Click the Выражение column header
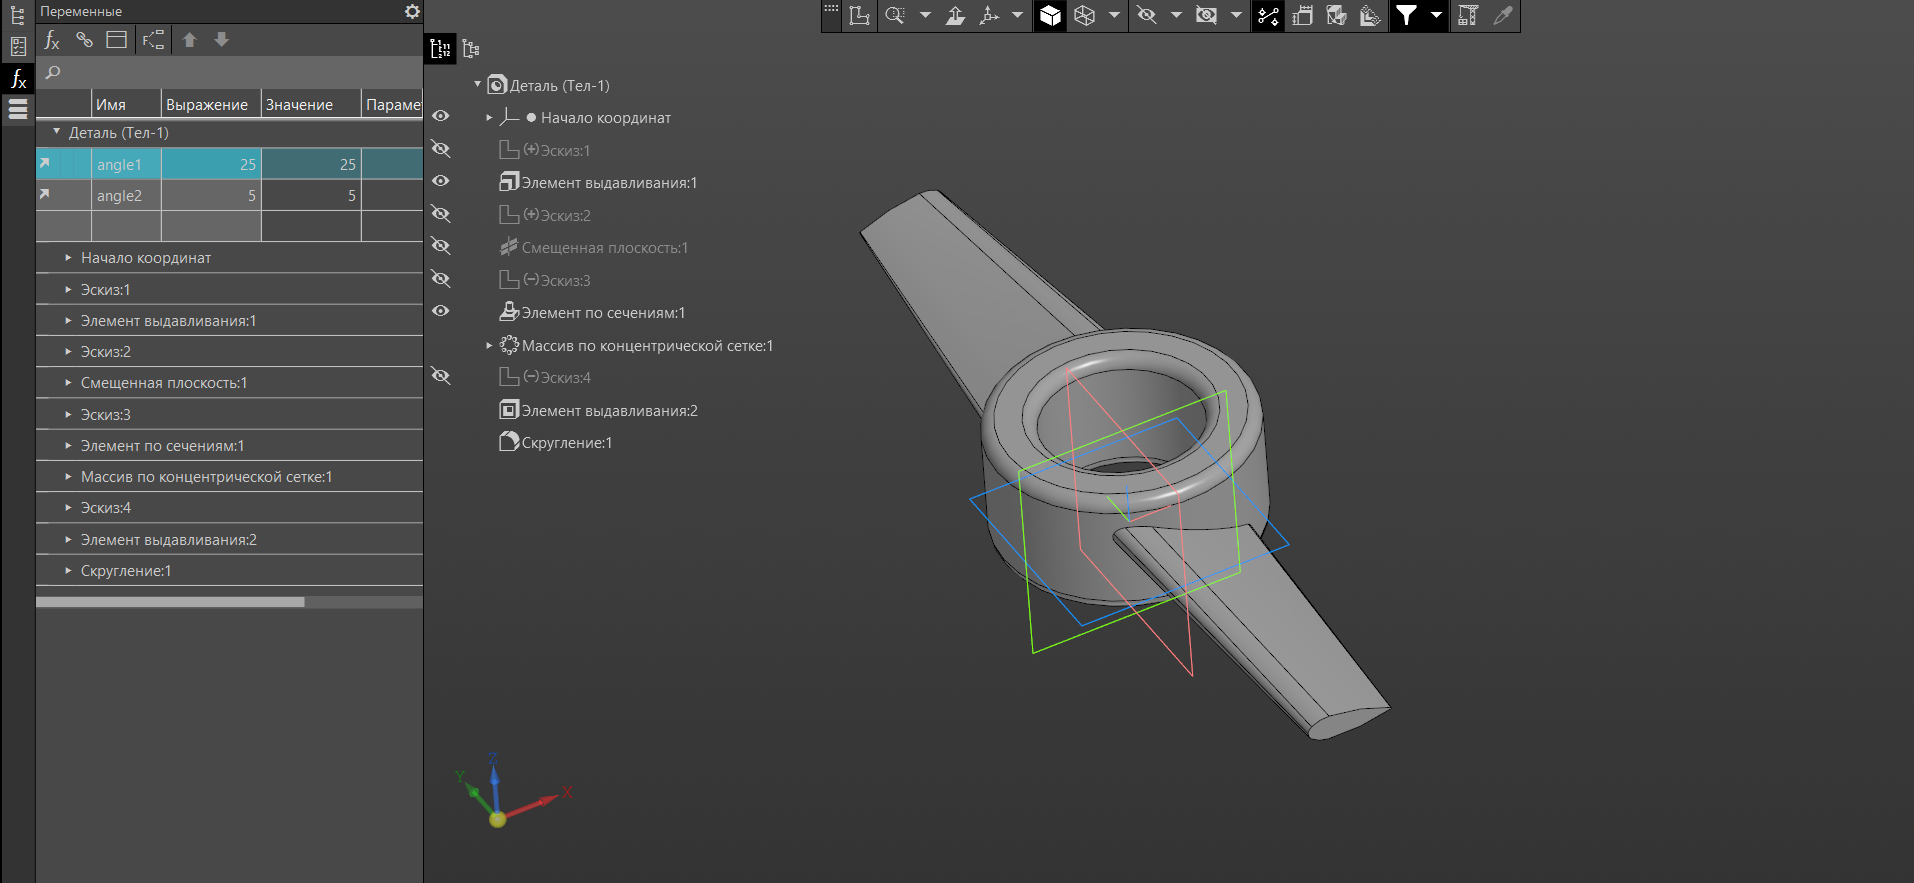Image resolution: width=1914 pixels, height=883 pixels. click(211, 104)
